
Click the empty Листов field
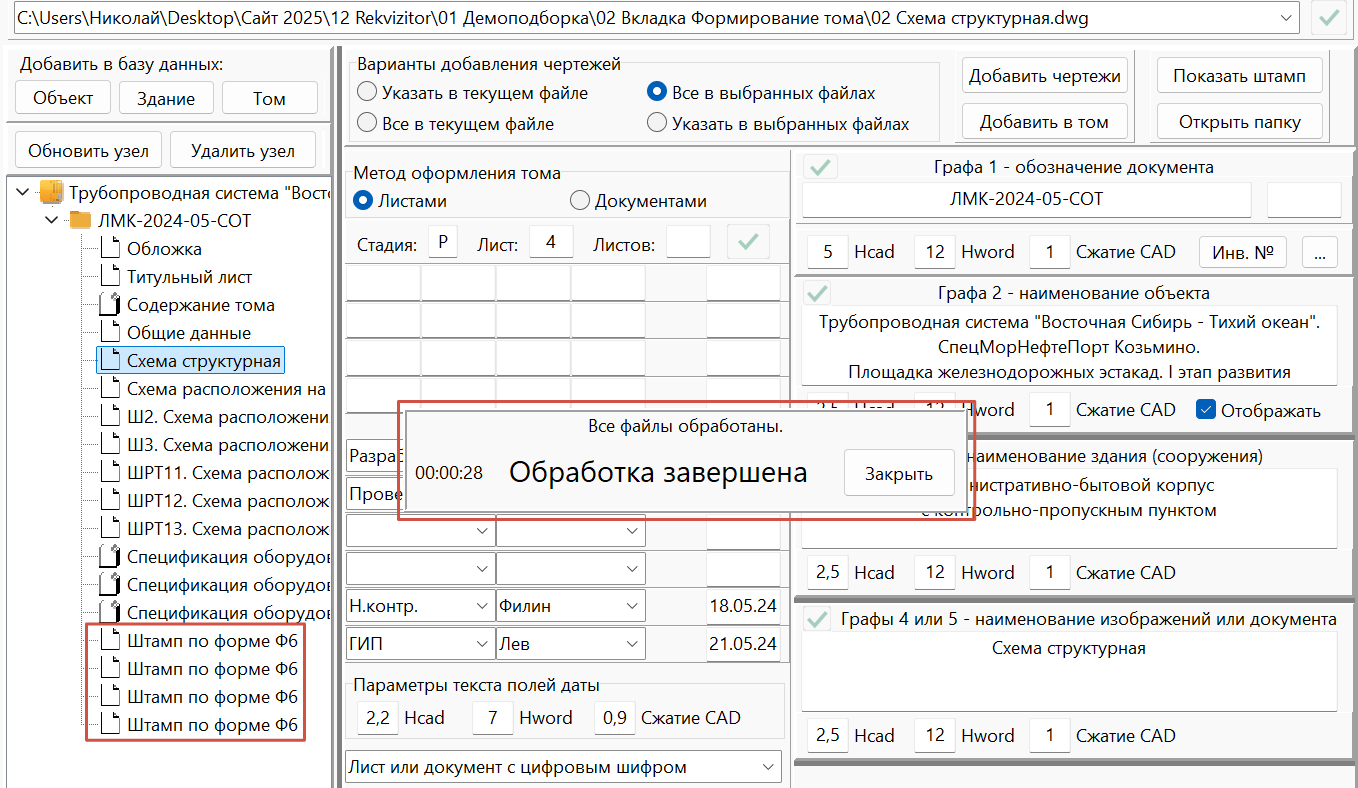(688, 242)
